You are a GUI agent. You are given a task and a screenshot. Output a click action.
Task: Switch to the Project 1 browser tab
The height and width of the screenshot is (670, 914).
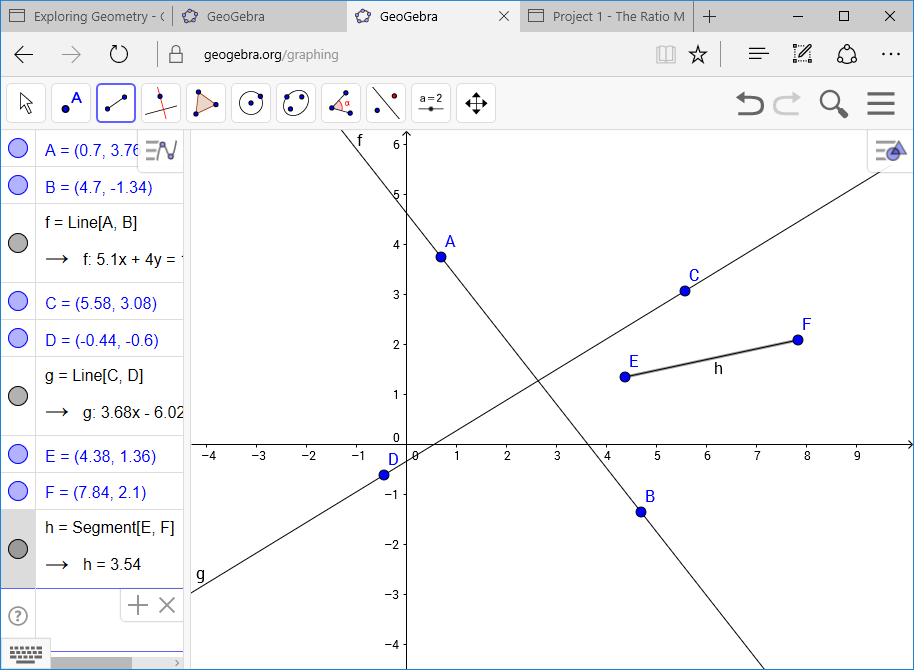tap(607, 16)
